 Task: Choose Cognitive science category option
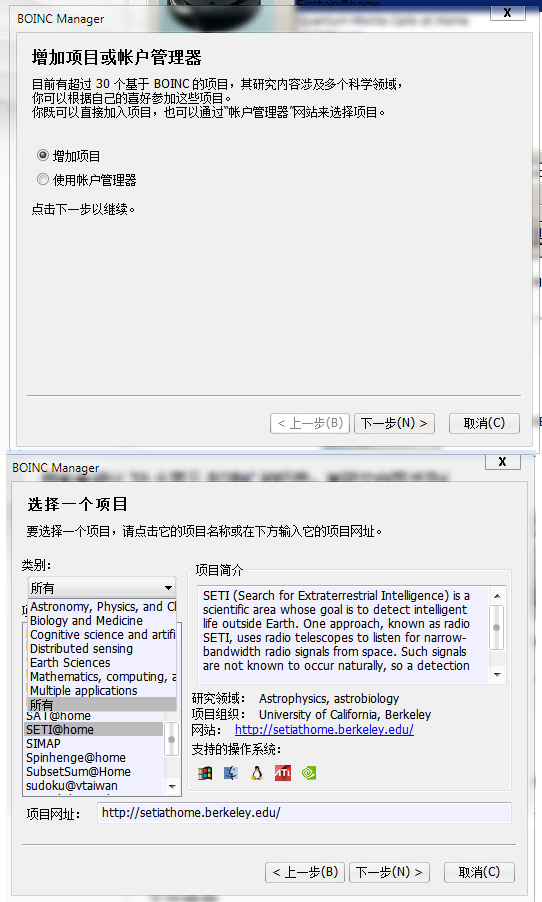[102, 635]
